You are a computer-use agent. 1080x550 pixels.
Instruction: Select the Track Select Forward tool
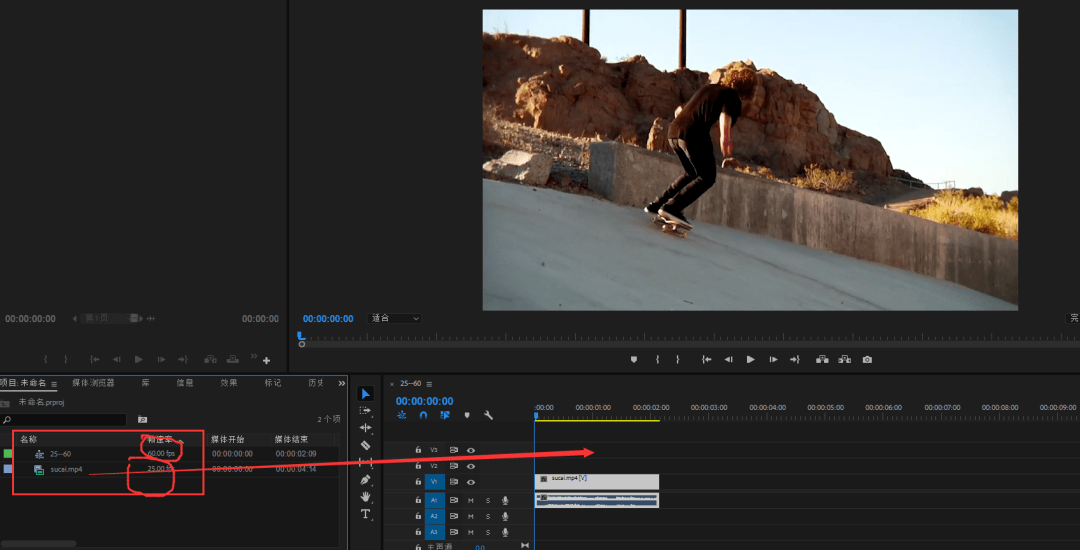coord(366,410)
